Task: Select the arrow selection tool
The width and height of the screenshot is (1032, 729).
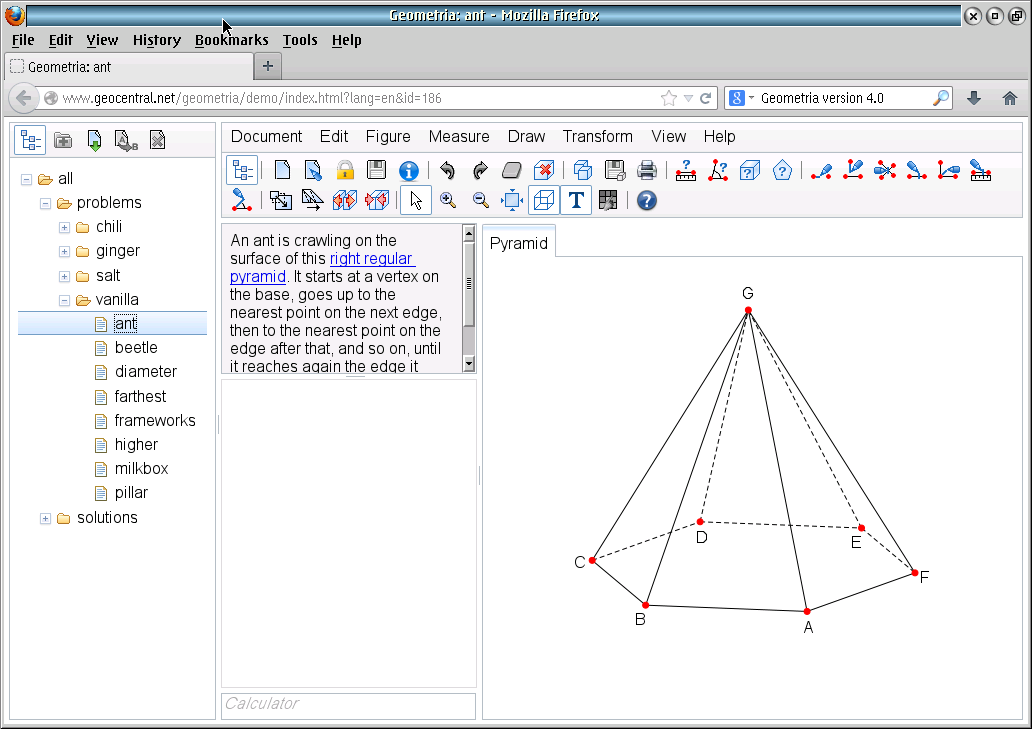Action: click(x=415, y=200)
